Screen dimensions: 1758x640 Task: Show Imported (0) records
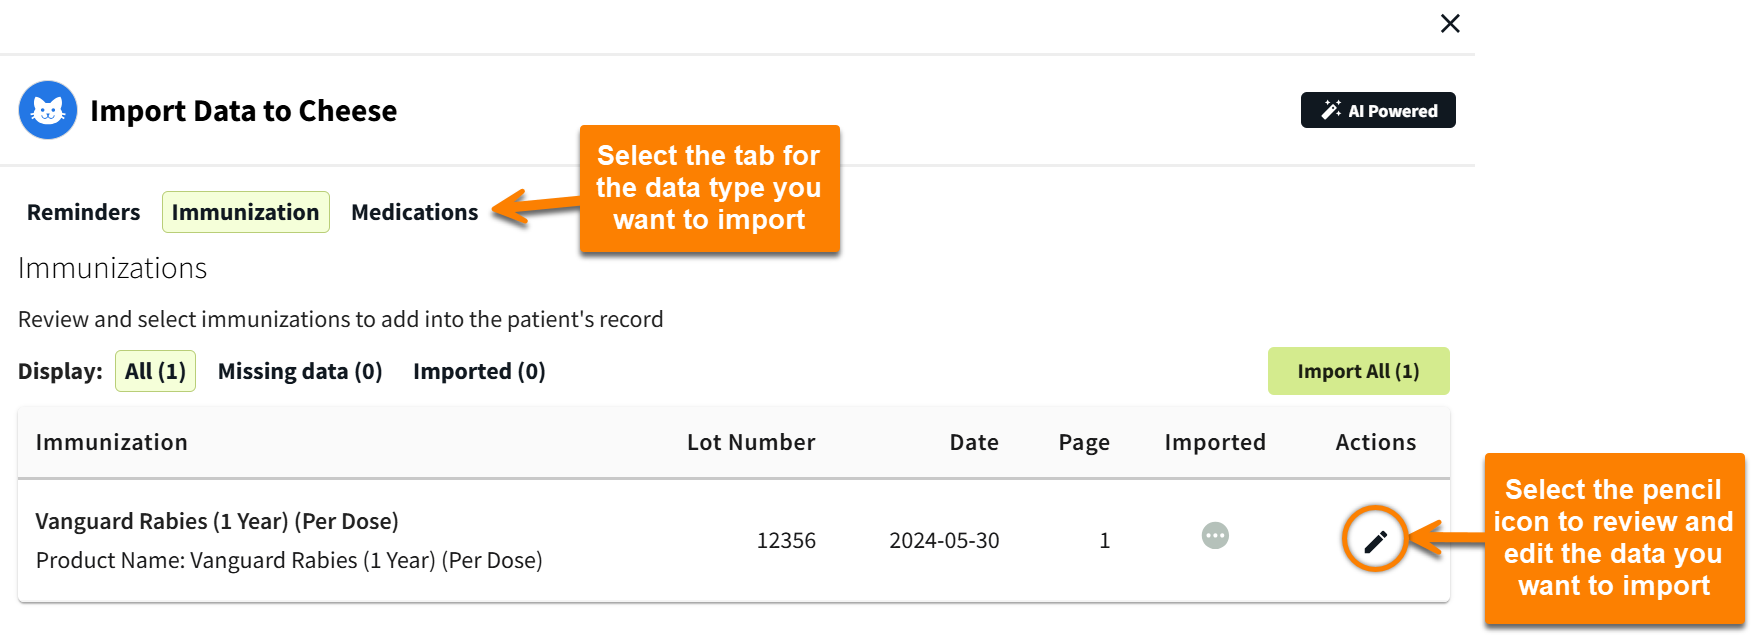coord(479,370)
